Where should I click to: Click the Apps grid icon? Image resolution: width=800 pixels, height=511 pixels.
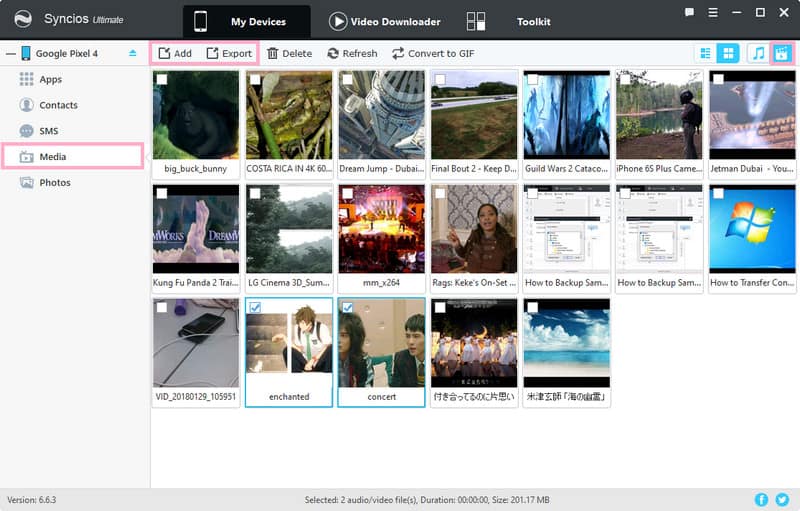[x=27, y=79]
